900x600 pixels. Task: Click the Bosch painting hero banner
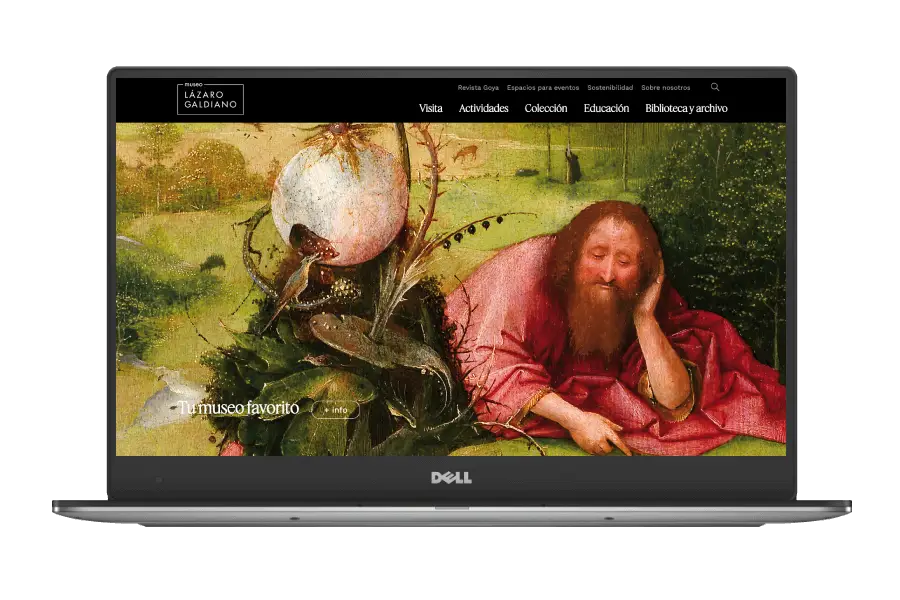click(451, 289)
